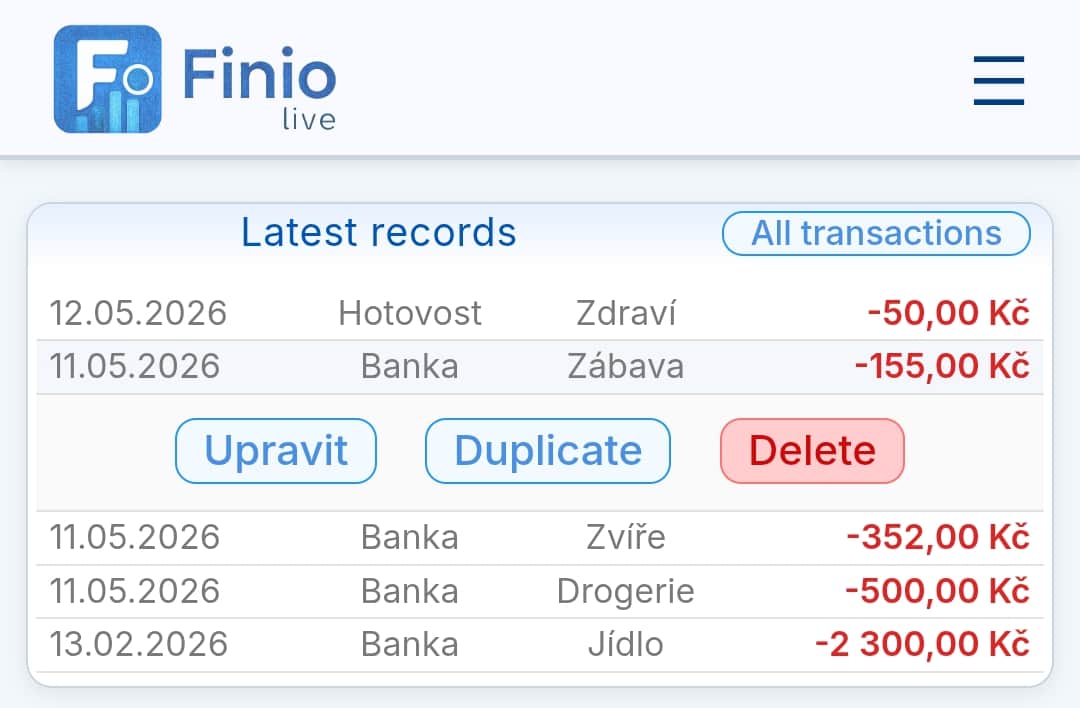Viewport: 1080px width, 708px height.
Task: Click the -352,00 Kč amount
Action: [x=938, y=537]
